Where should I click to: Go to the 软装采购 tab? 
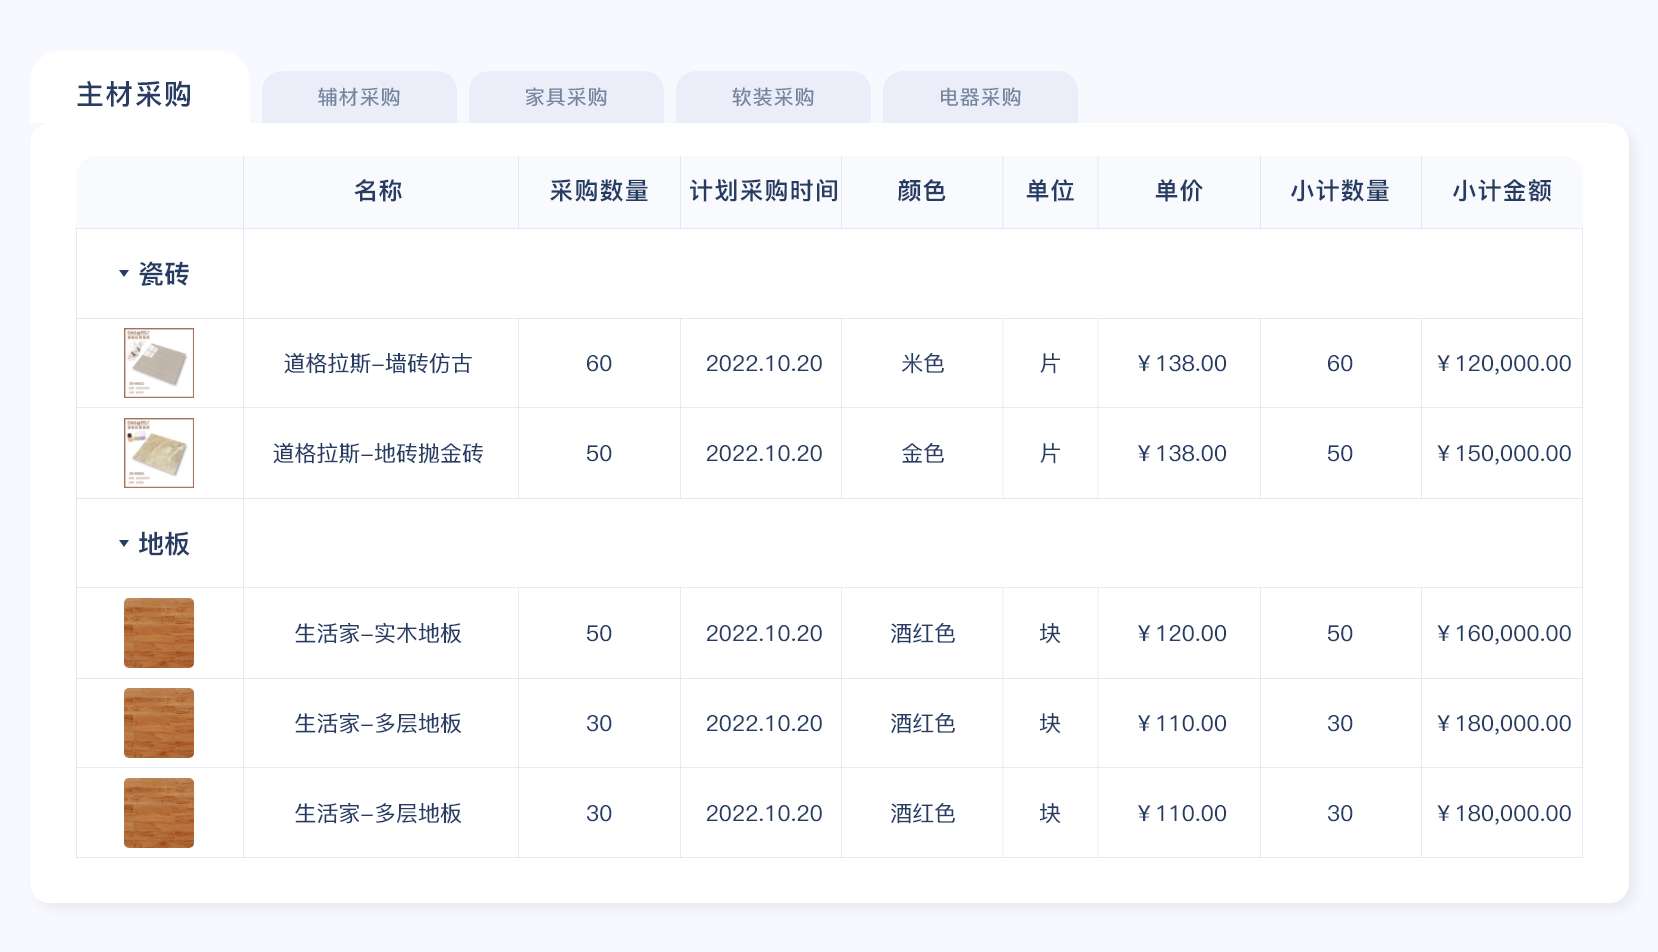(x=773, y=97)
